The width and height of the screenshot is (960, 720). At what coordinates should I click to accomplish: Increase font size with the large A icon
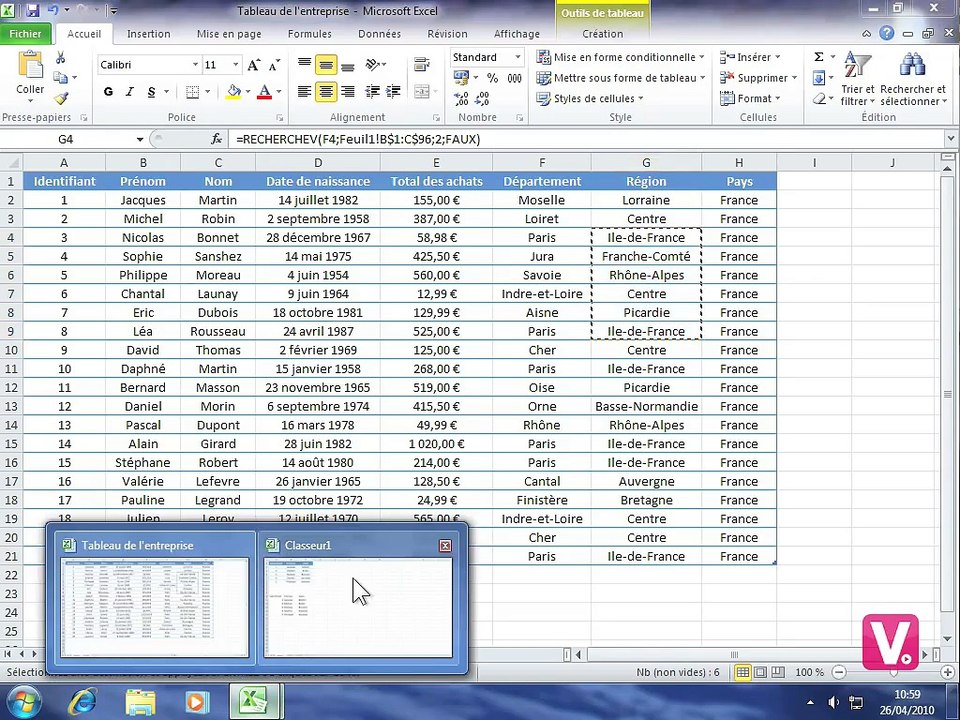pos(253,65)
